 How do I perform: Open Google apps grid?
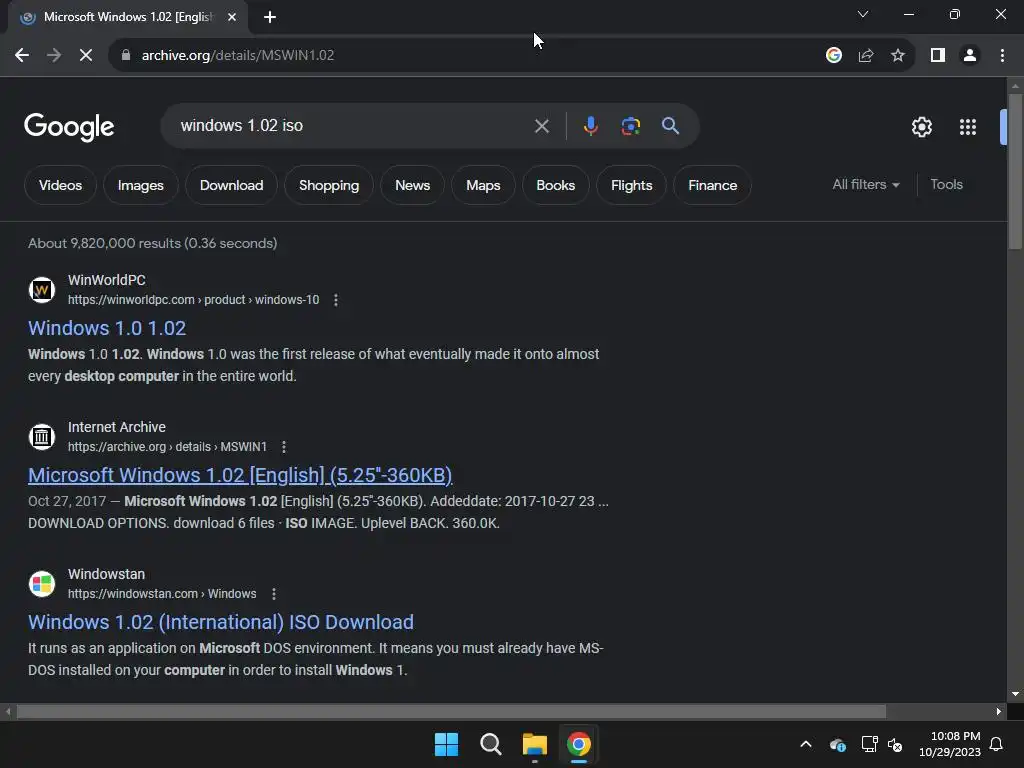coord(967,127)
